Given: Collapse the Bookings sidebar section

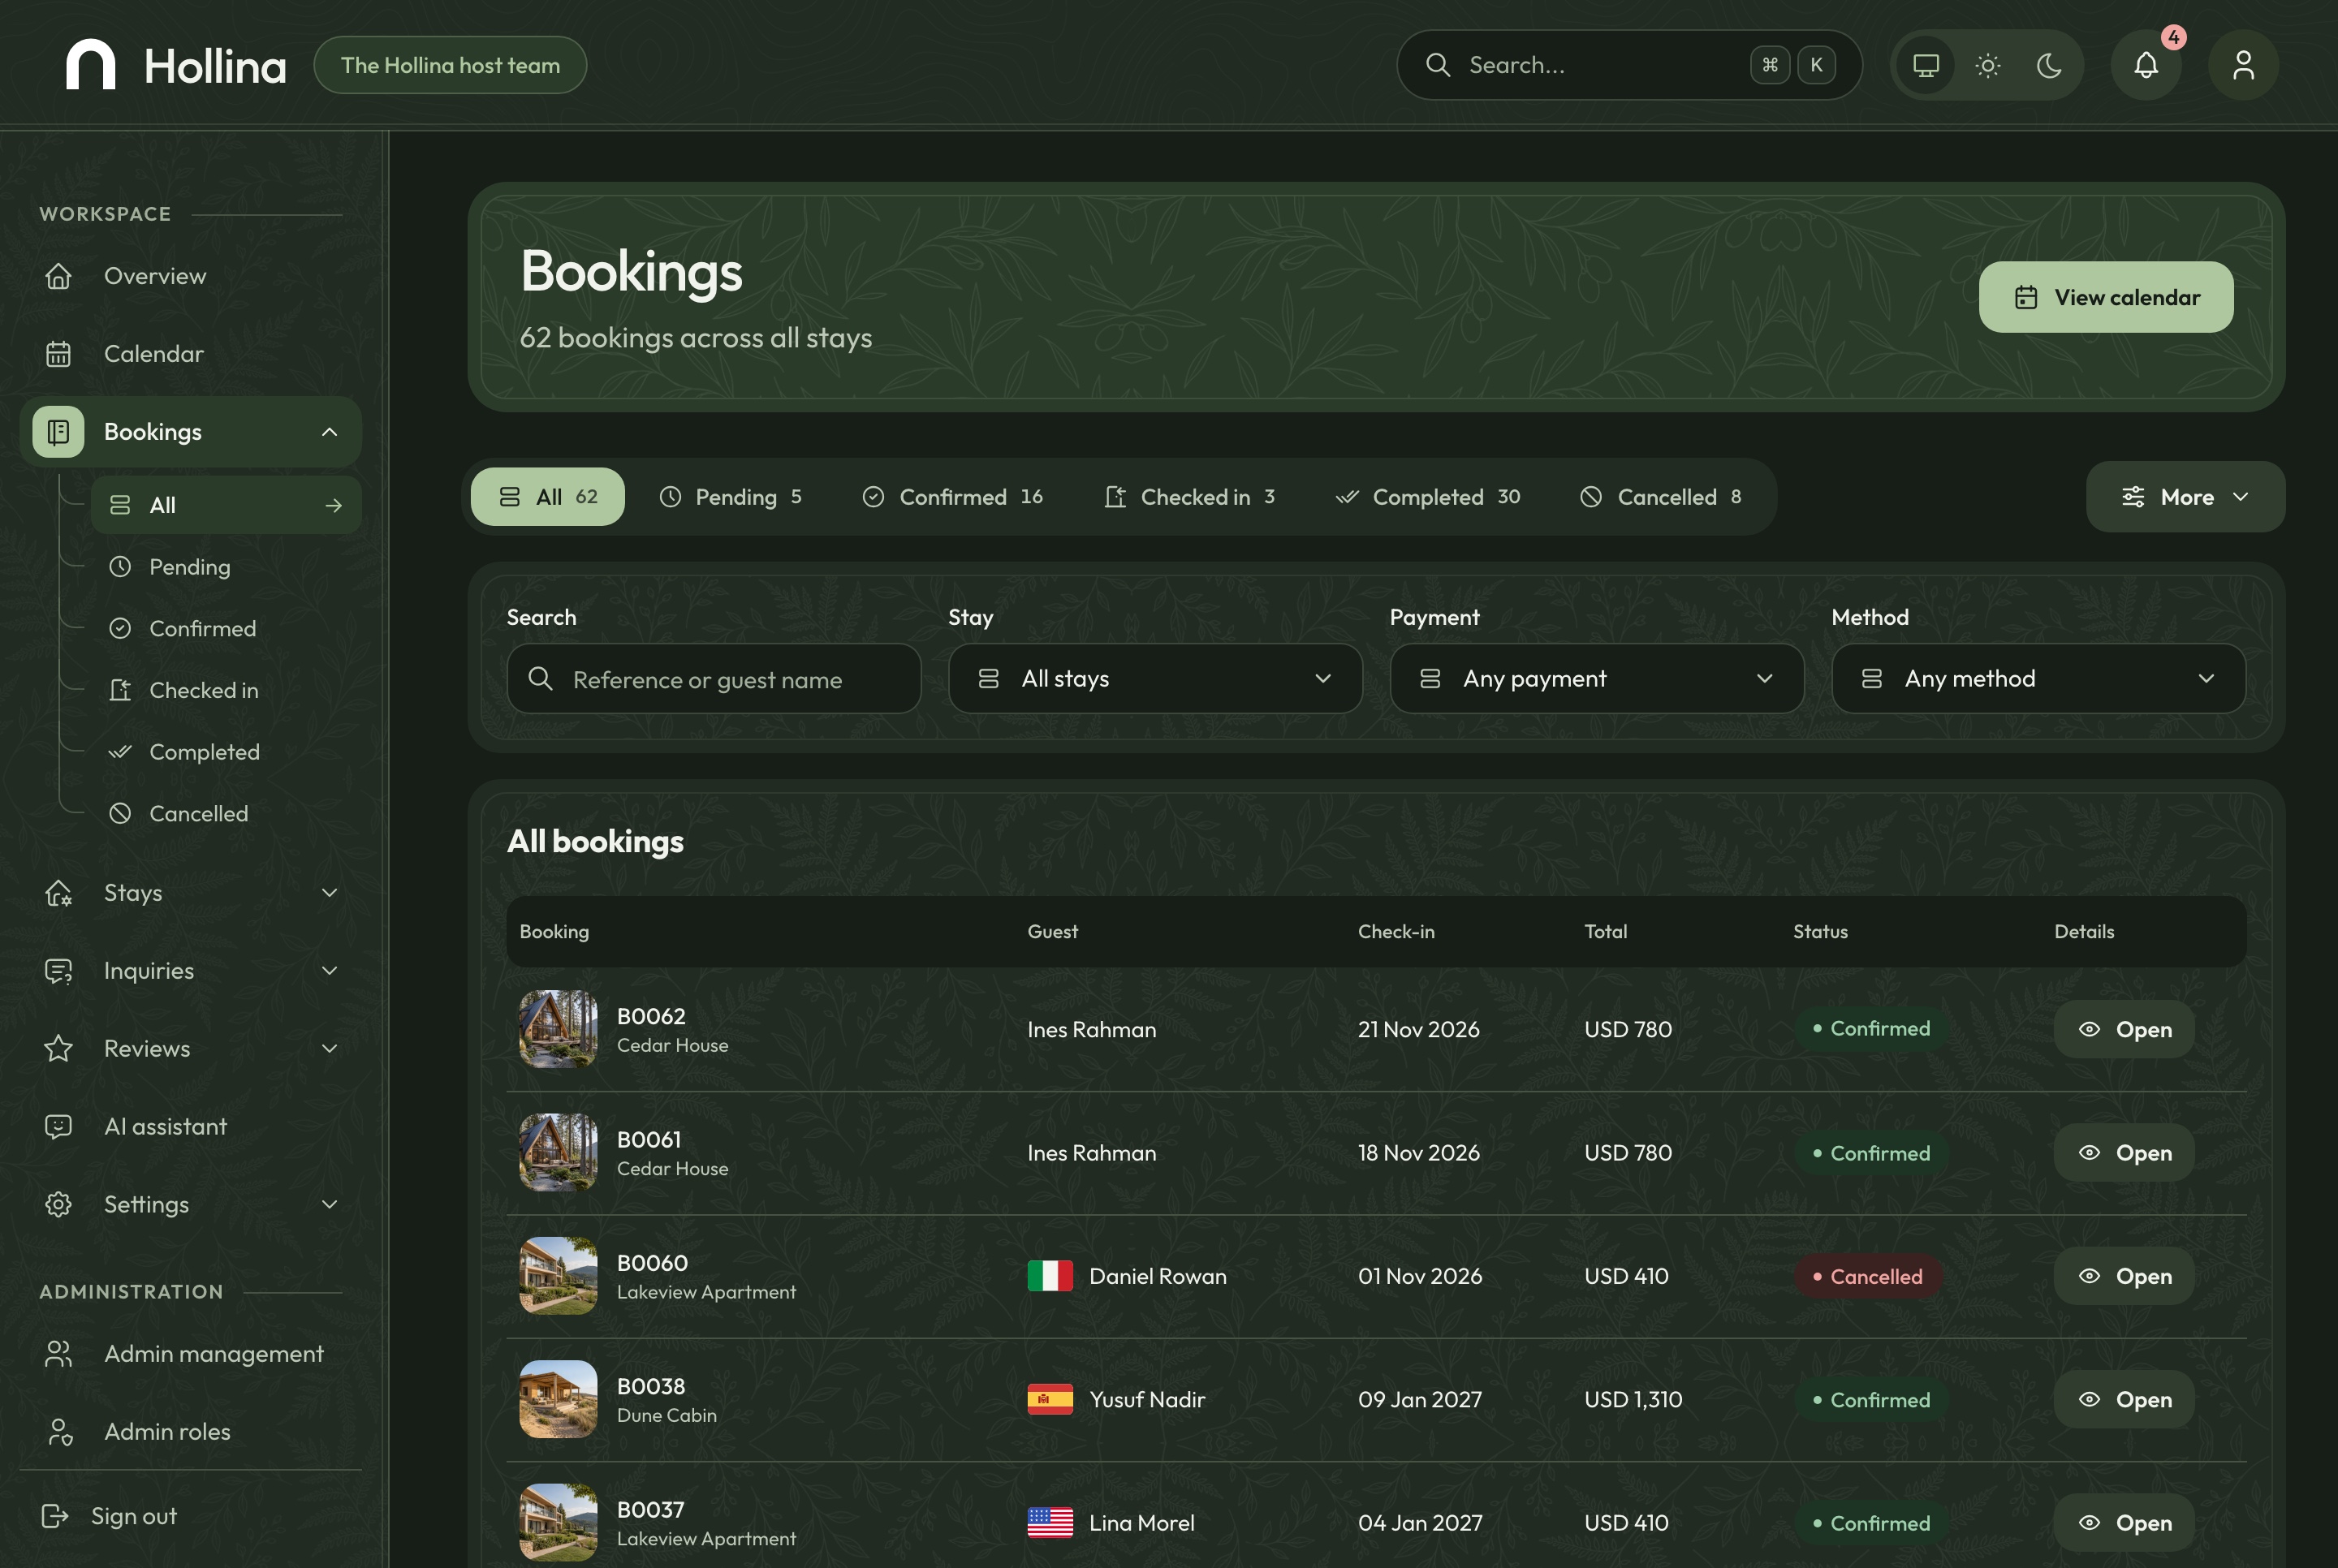Looking at the screenshot, I should (x=329, y=432).
